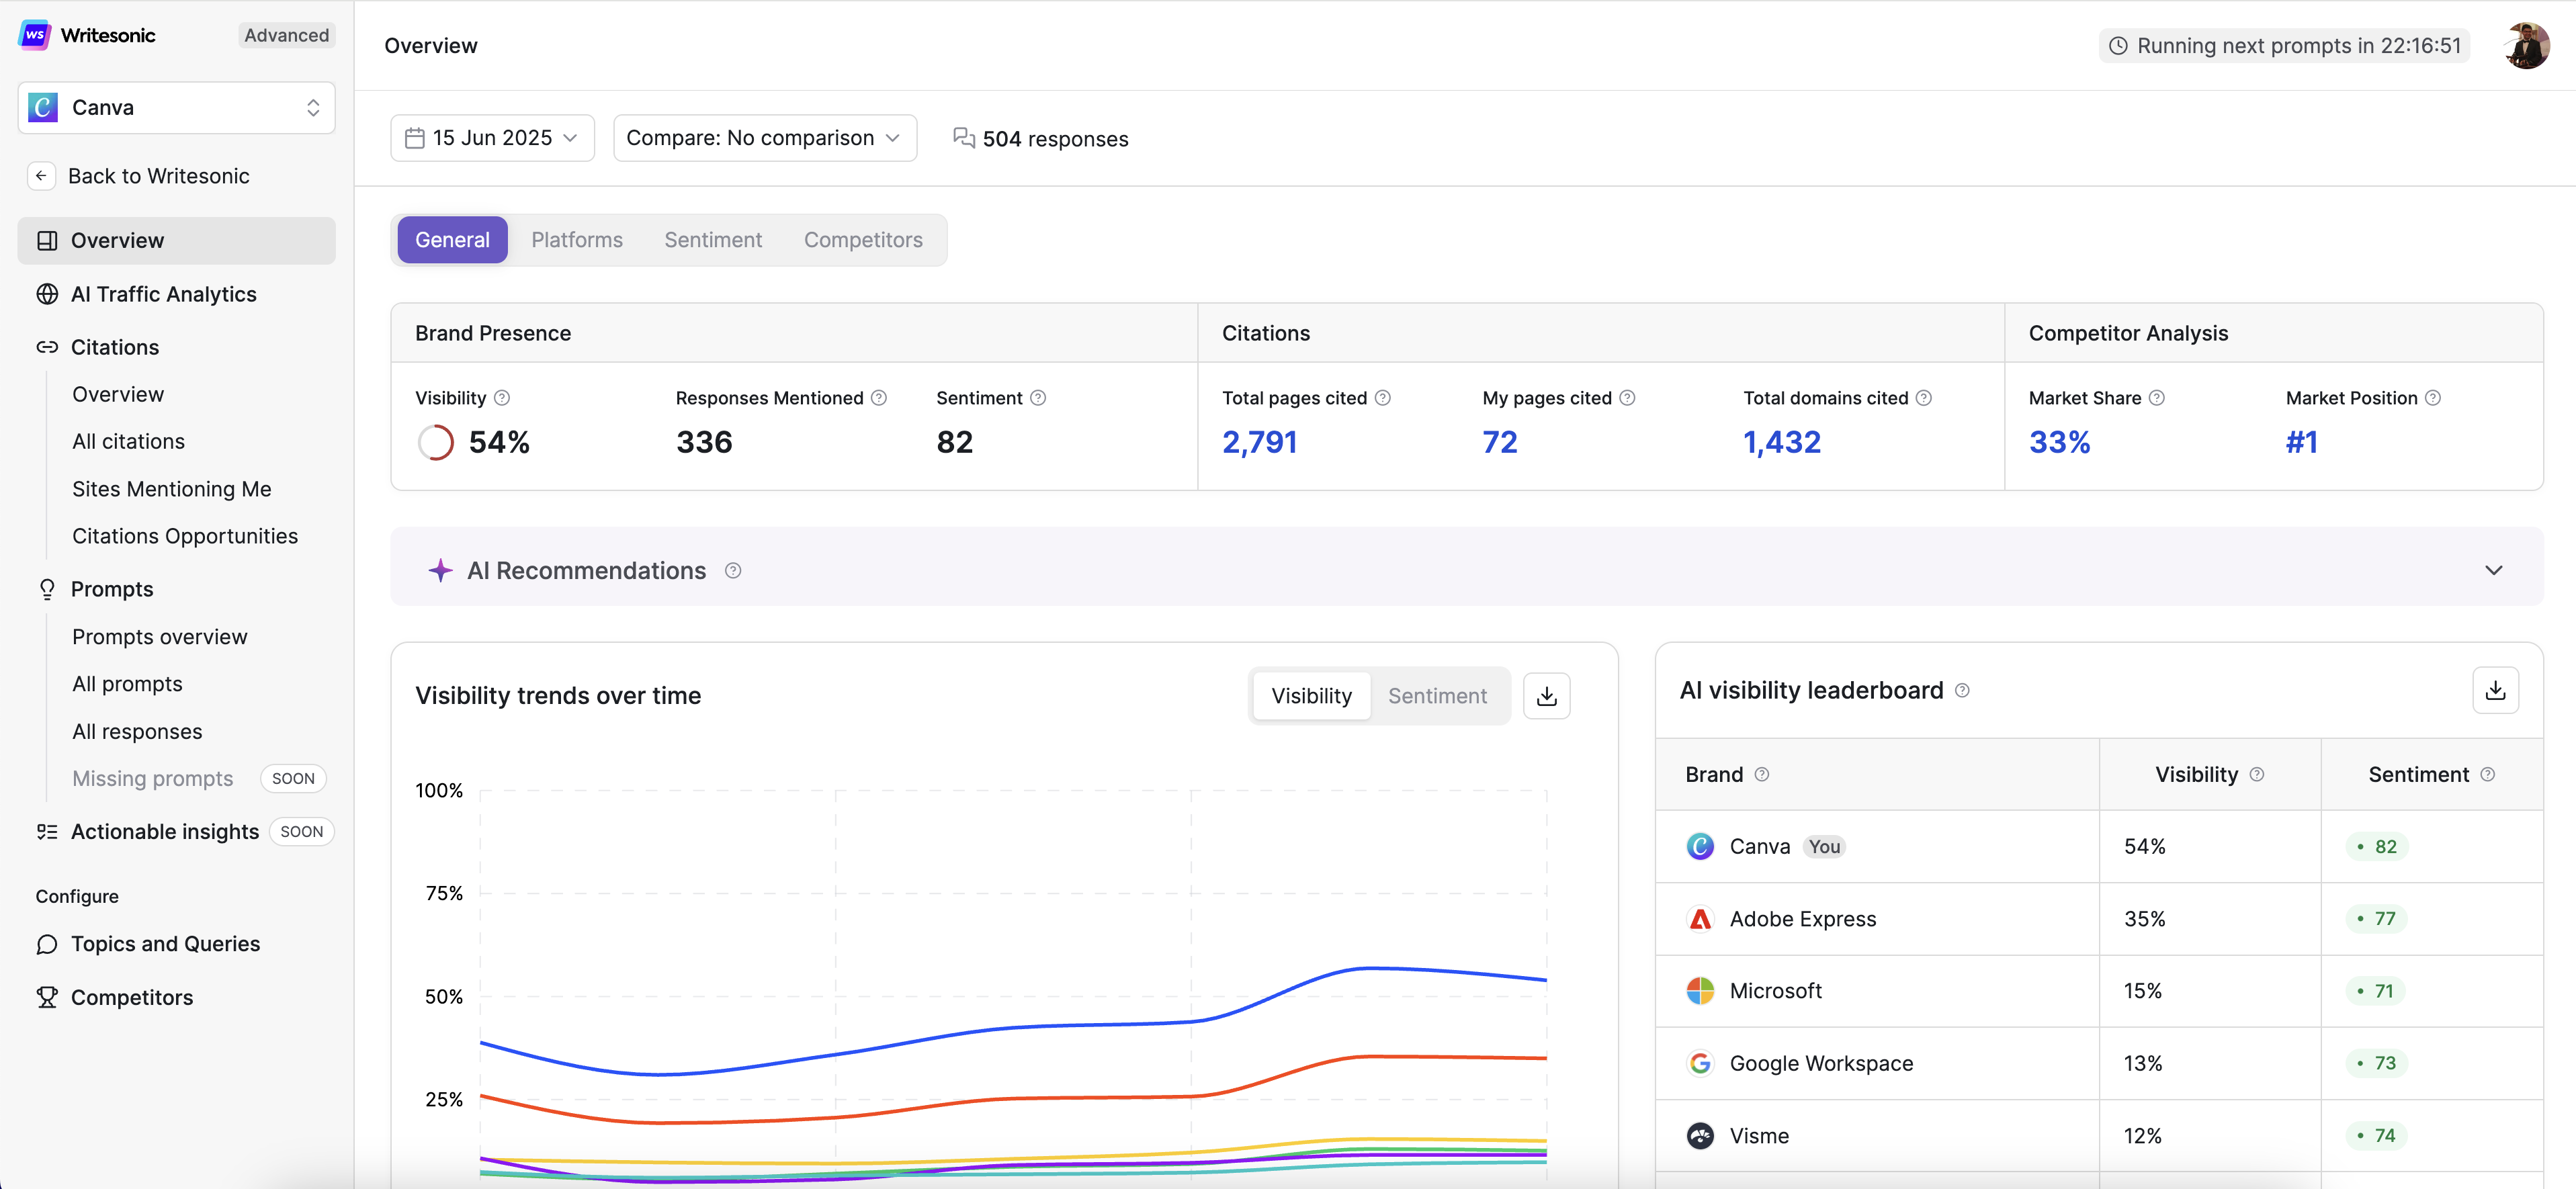Expand the AI Recommendations chevron

2494,570
